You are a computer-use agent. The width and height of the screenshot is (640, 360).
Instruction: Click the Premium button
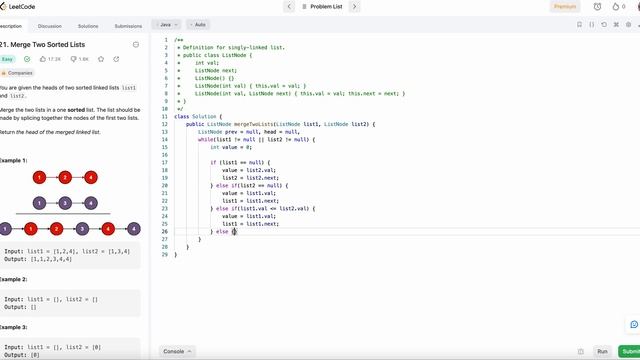(565, 7)
